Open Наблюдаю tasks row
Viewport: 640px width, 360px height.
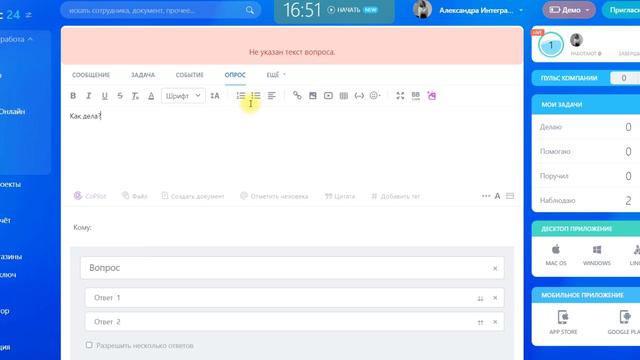coord(586,200)
